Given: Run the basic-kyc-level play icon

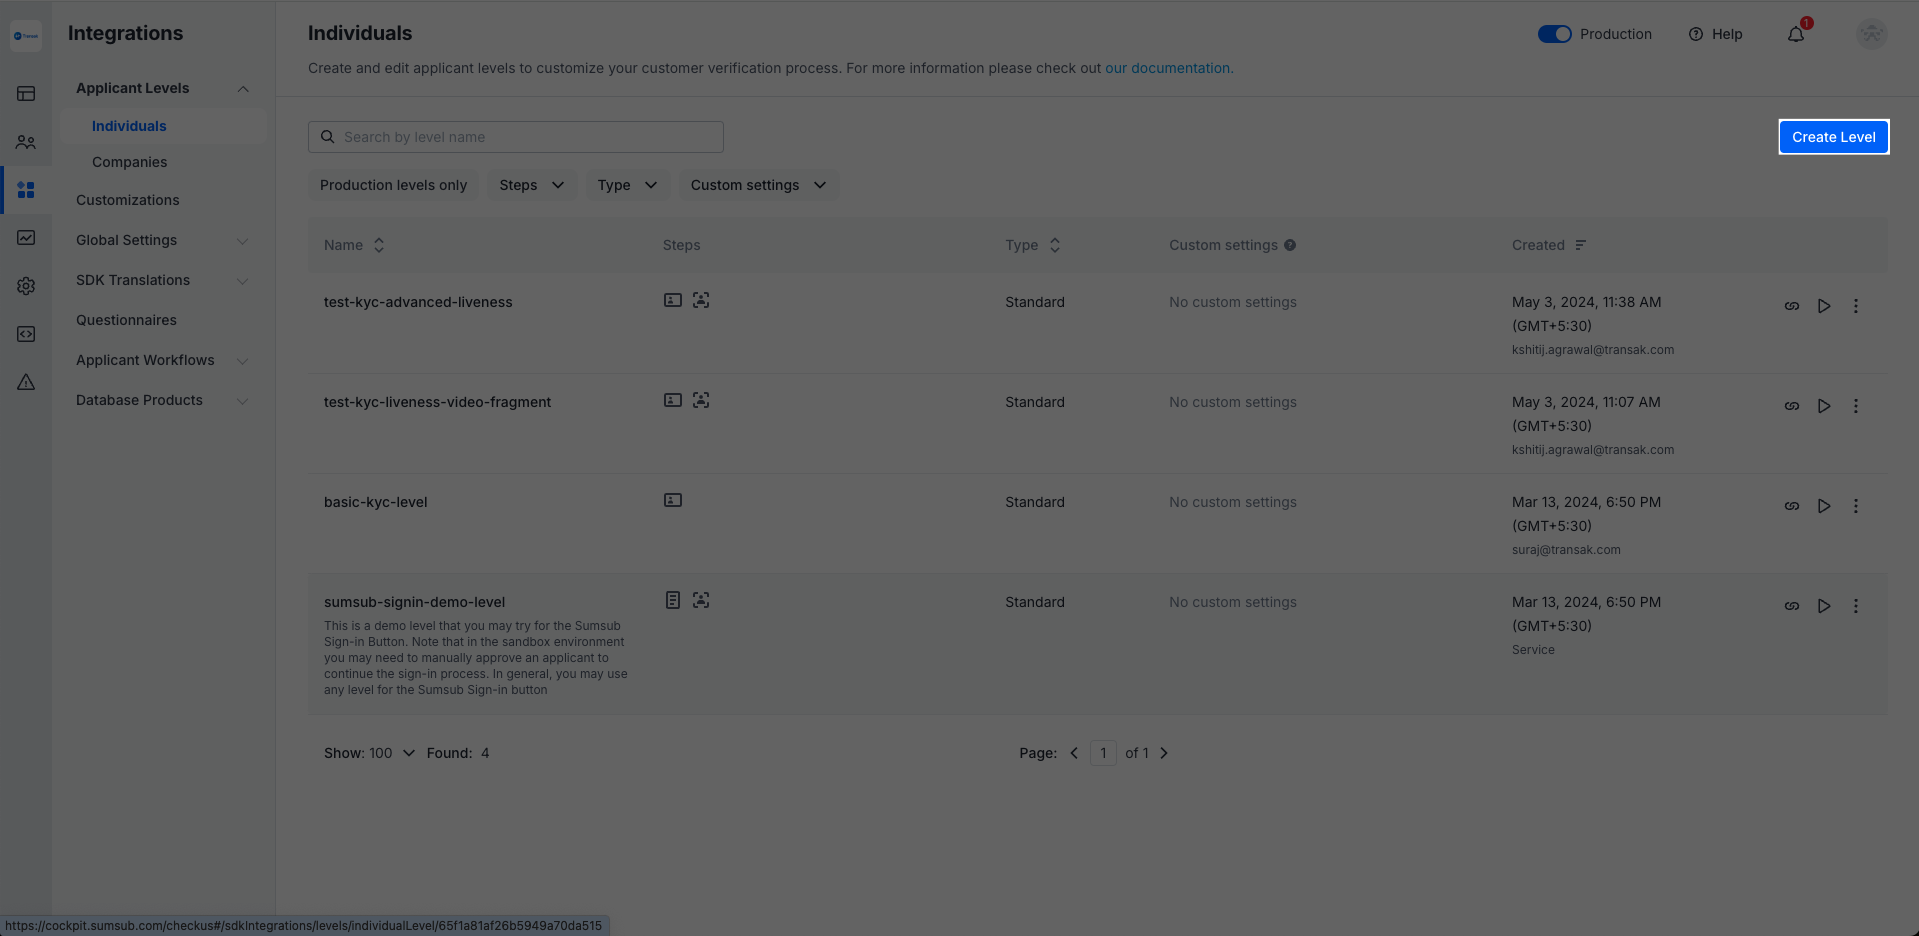Looking at the screenshot, I should click(1824, 506).
